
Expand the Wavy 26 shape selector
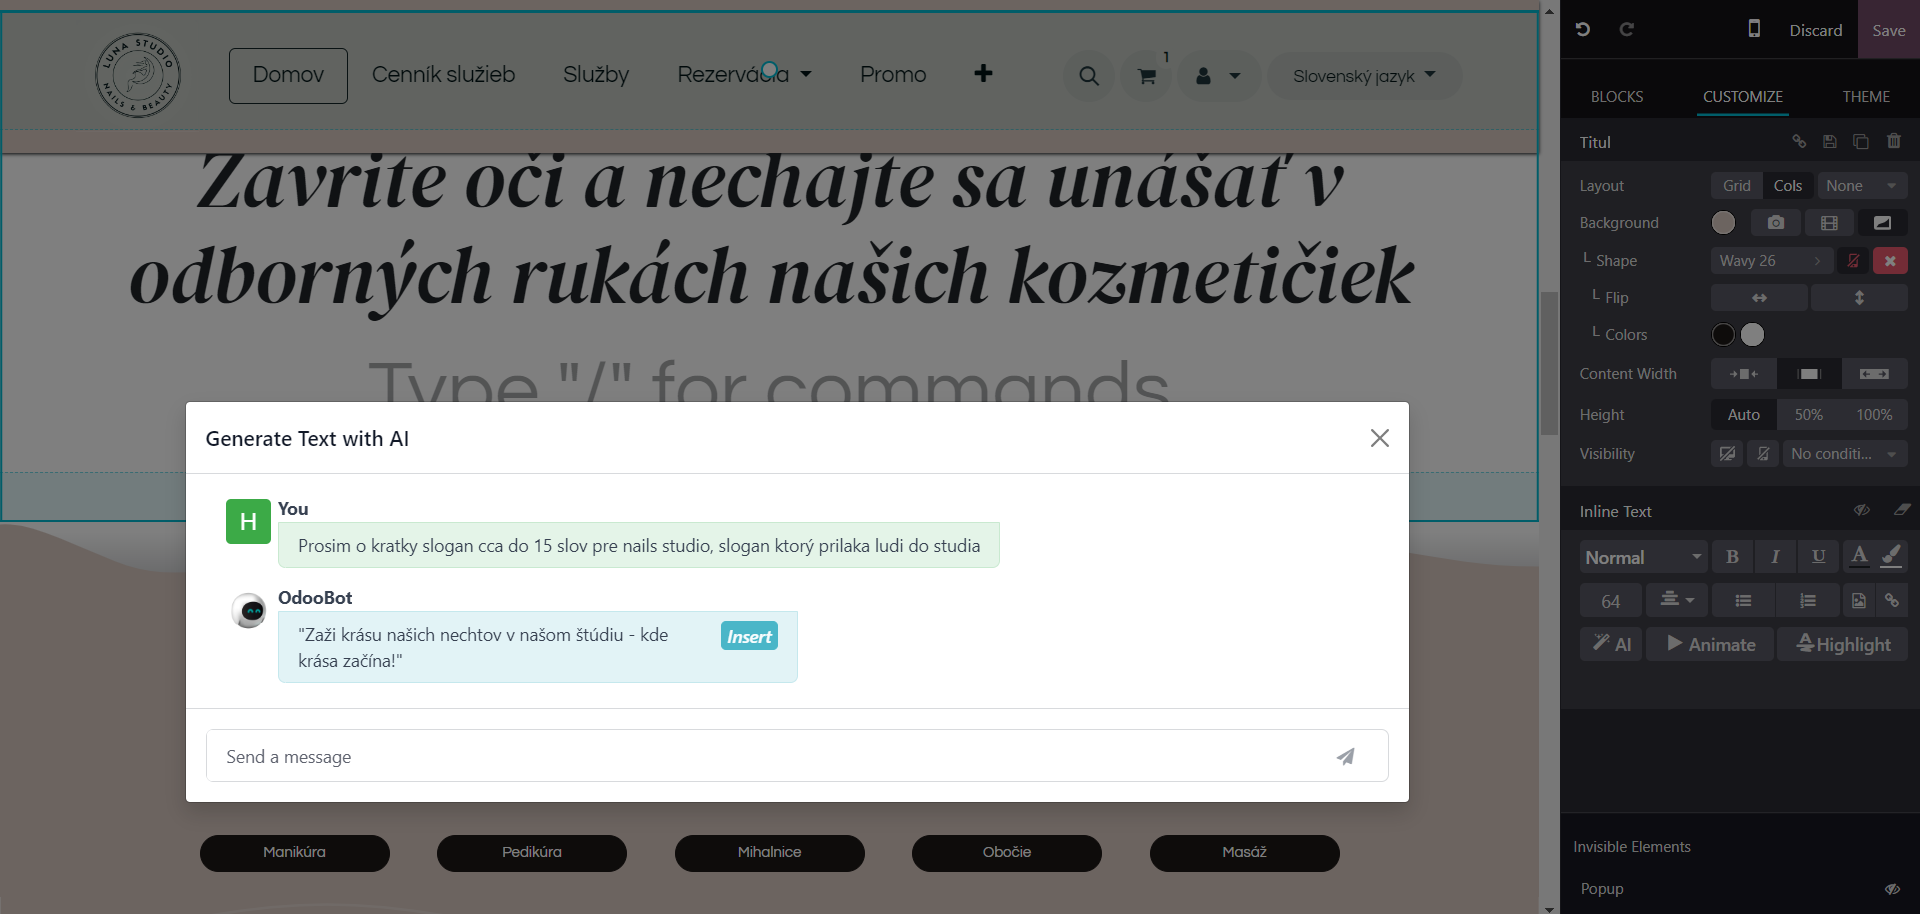(1771, 261)
